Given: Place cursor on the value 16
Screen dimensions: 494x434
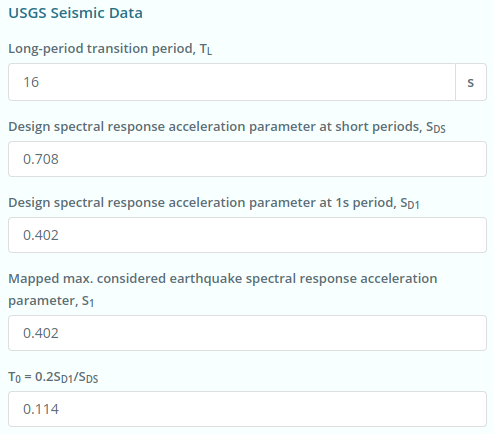Looking at the screenshot, I should [31, 82].
